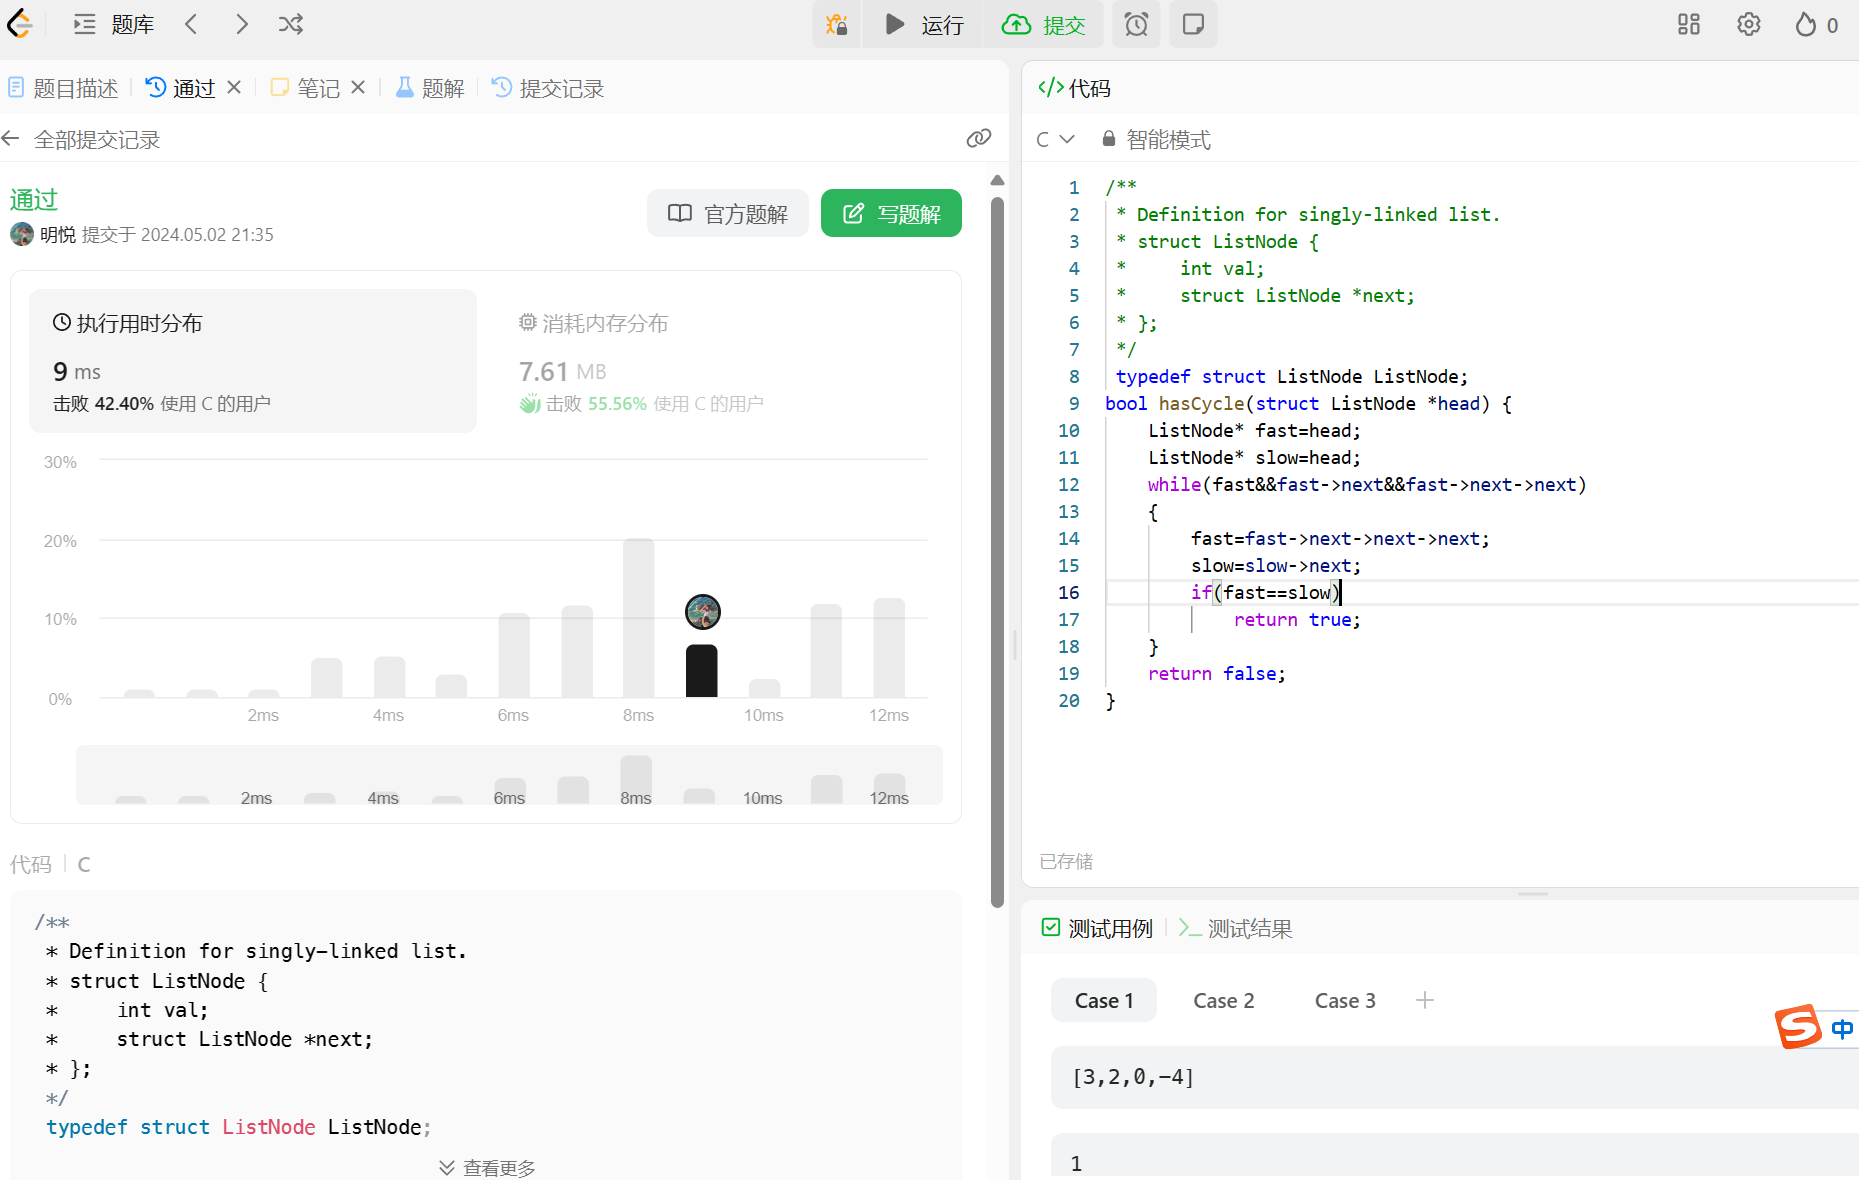Select Case 1 test case
This screenshot has width=1859, height=1180.
[1104, 1000]
